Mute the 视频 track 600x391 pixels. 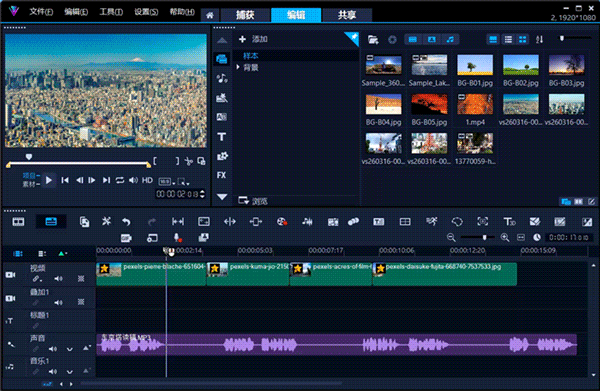click(58, 279)
